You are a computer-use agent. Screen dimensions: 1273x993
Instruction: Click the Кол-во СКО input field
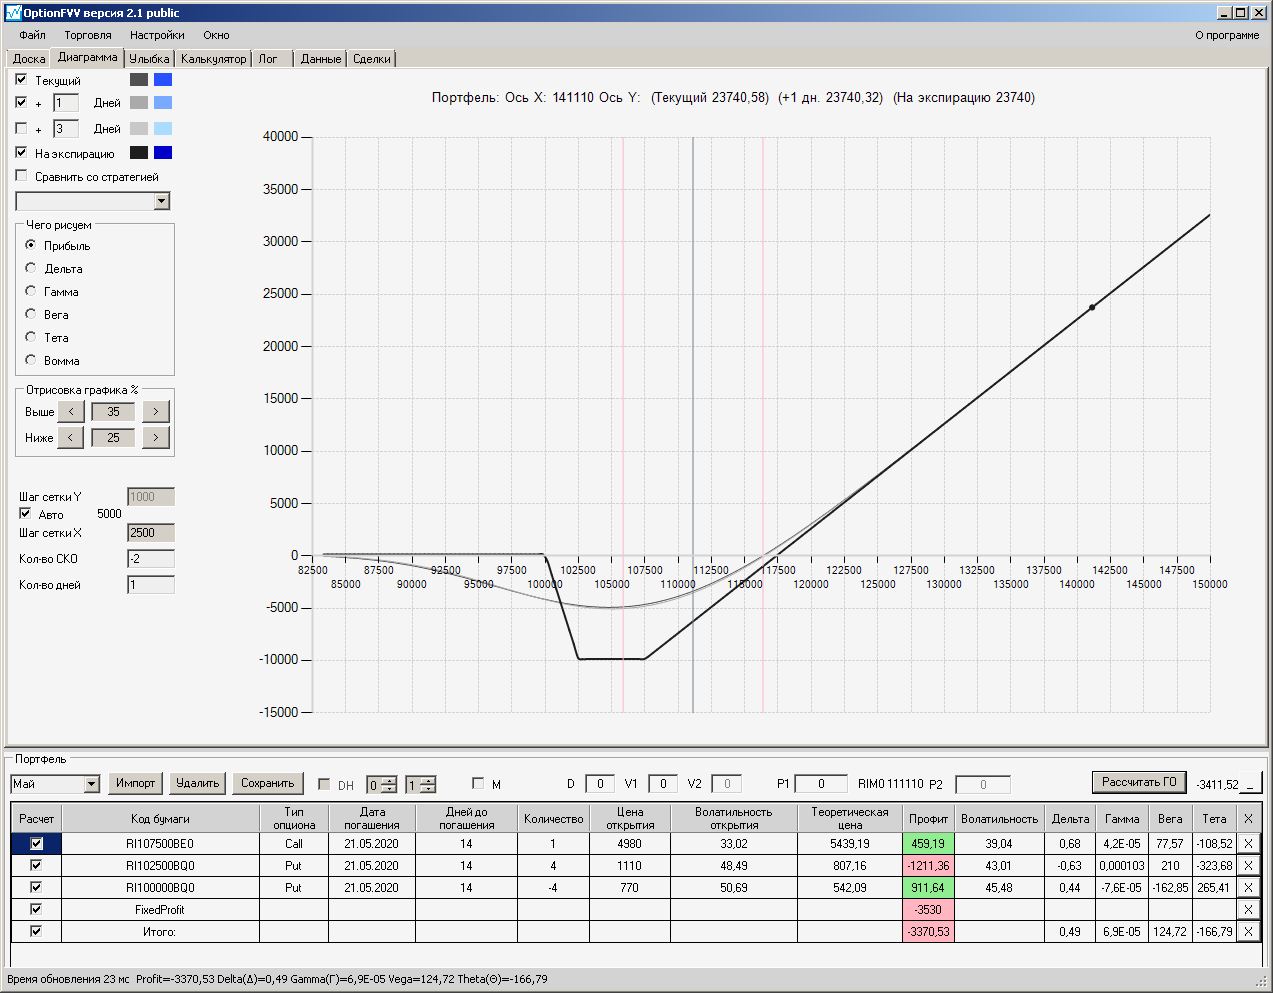tap(151, 559)
